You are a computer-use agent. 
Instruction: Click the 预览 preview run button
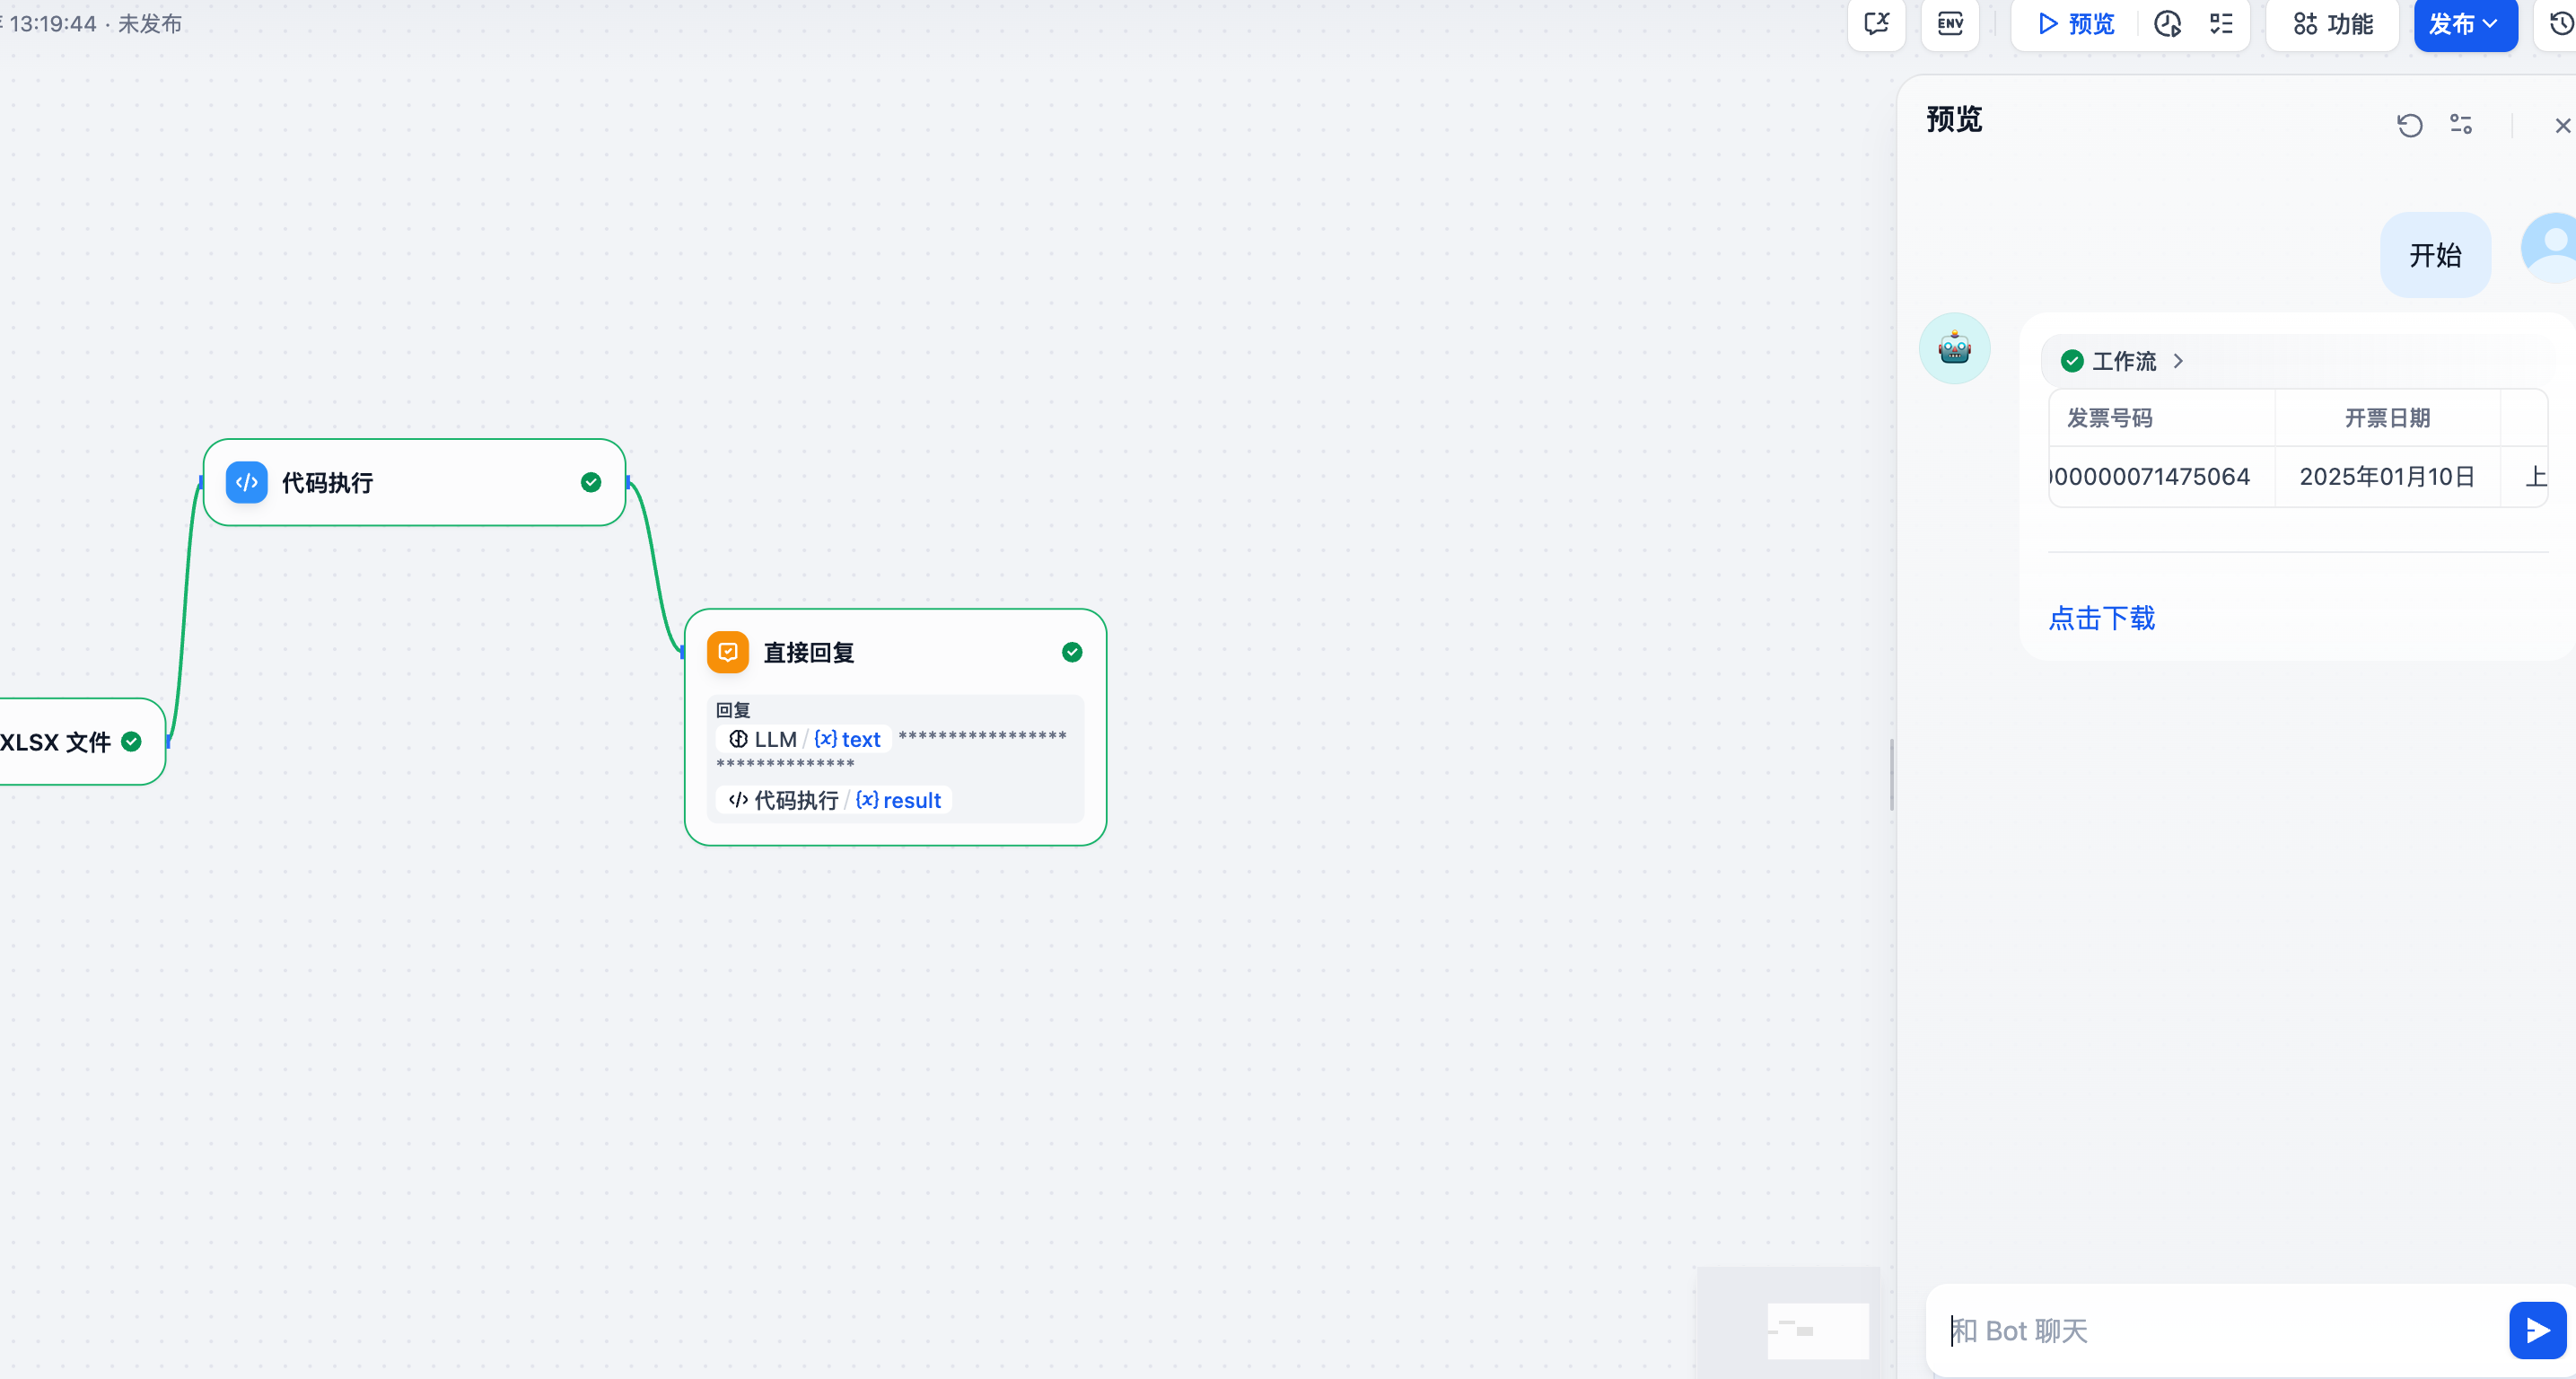click(2077, 24)
